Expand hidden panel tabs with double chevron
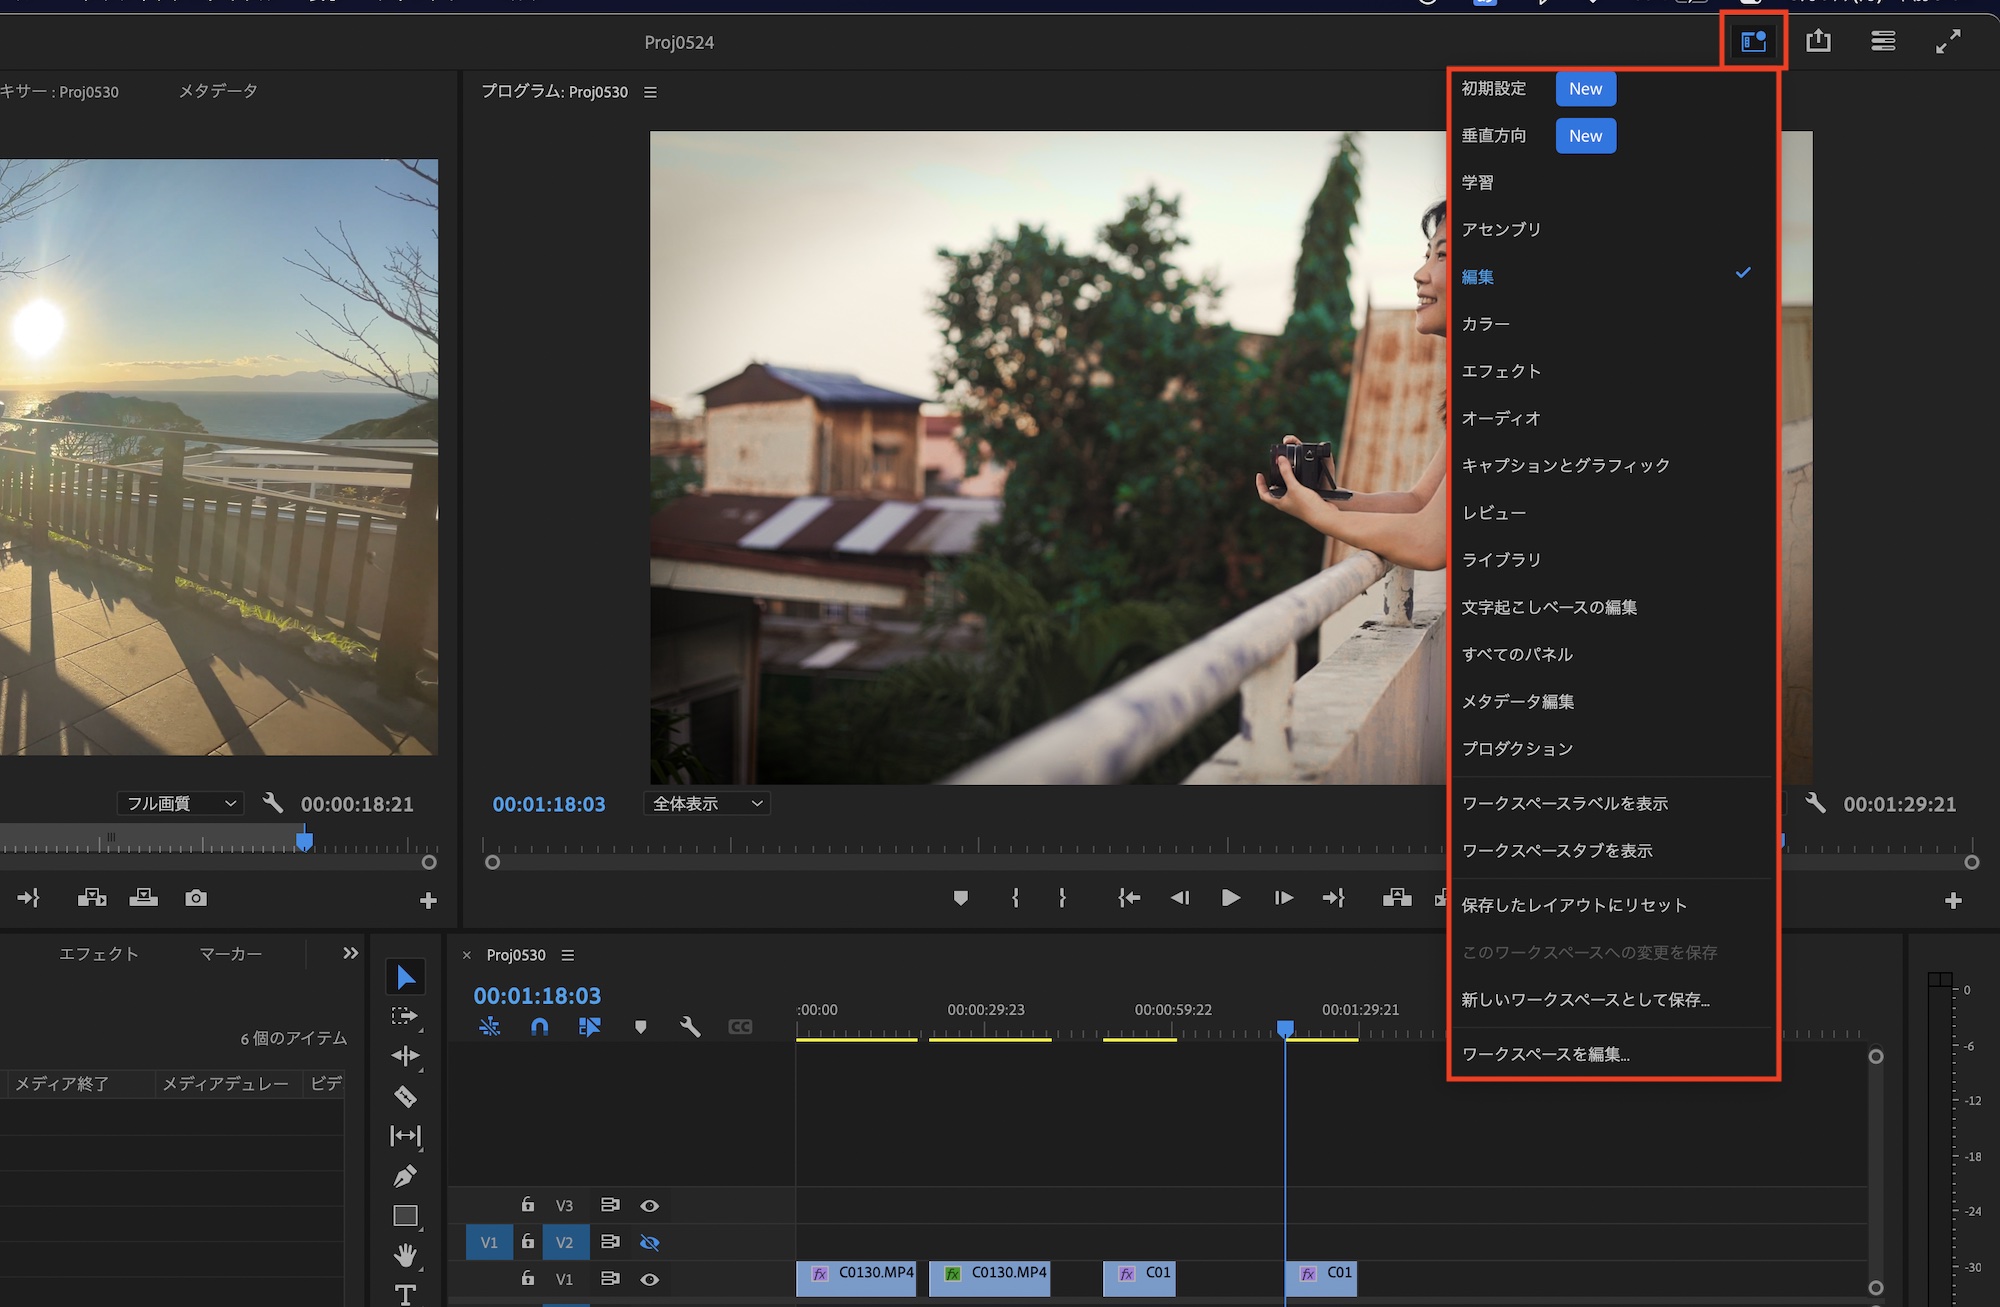2000x1307 pixels. pos(350,953)
